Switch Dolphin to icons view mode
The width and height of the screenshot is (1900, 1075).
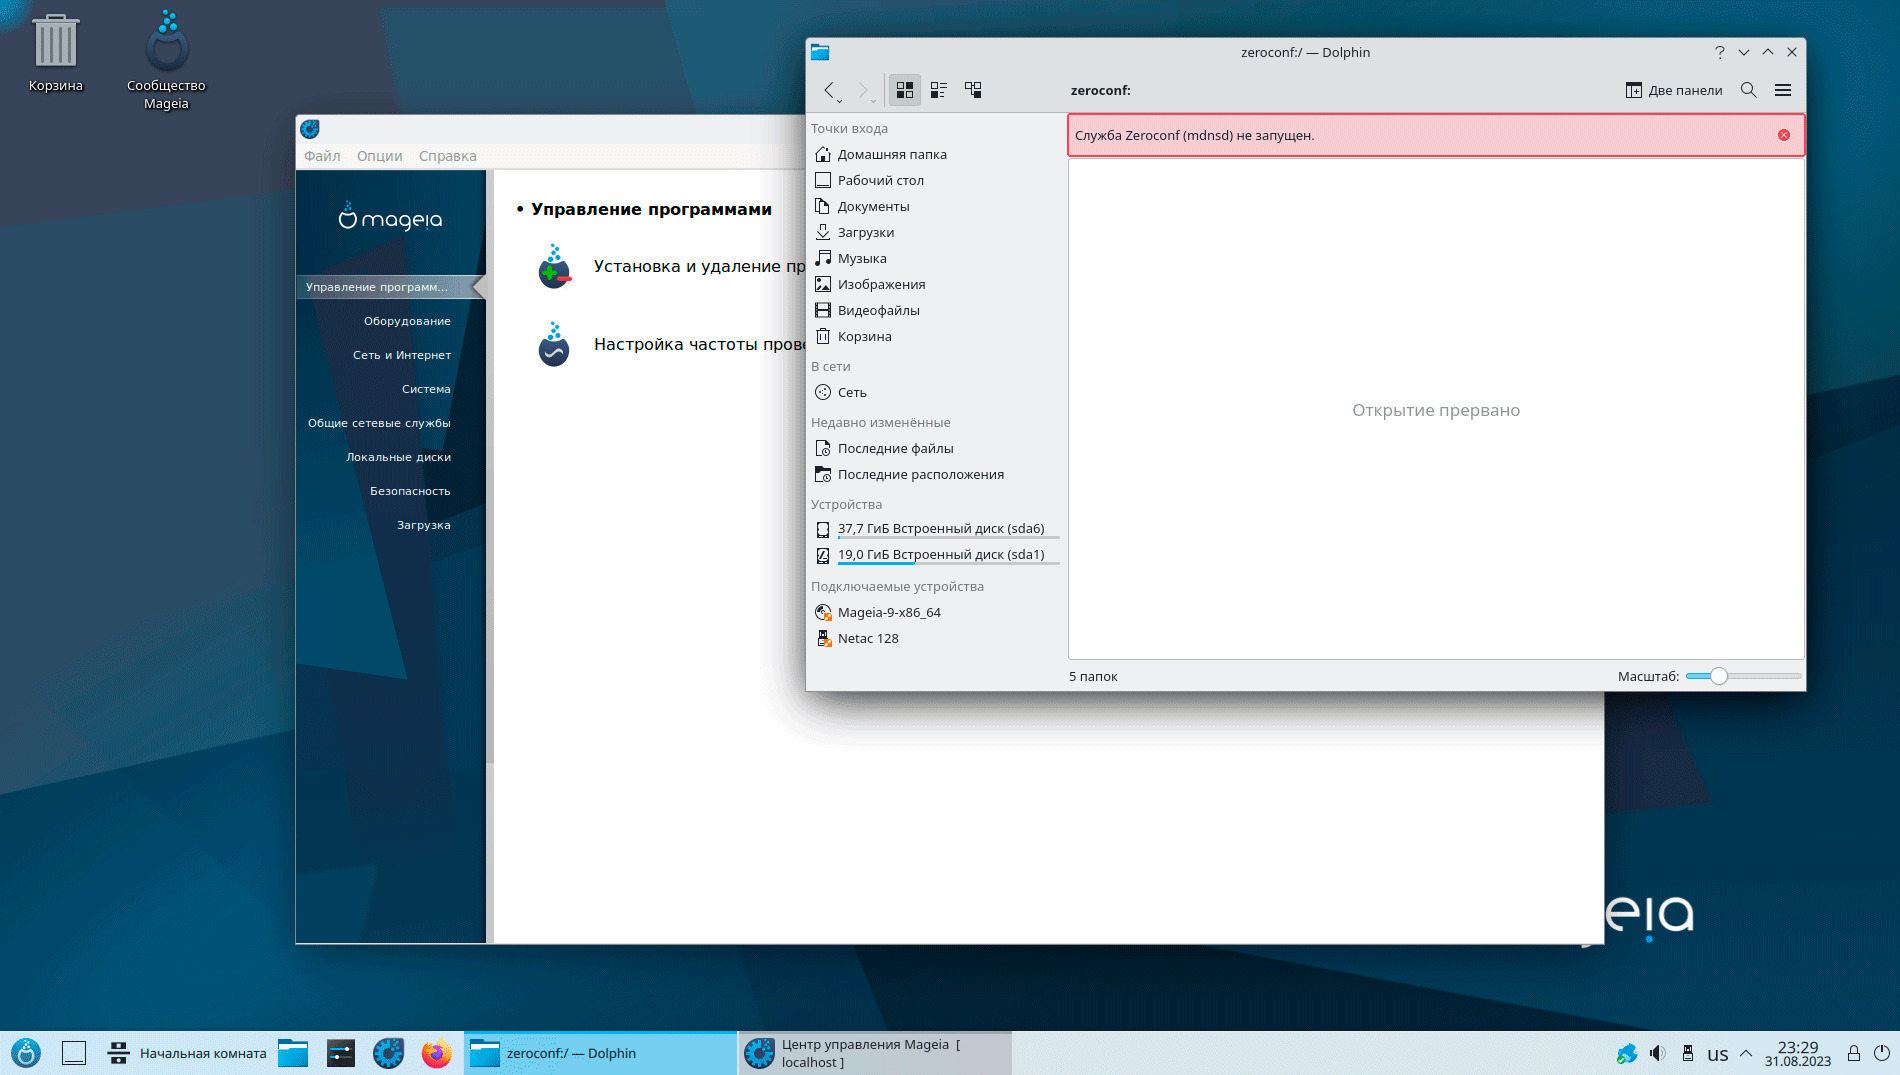click(x=904, y=90)
